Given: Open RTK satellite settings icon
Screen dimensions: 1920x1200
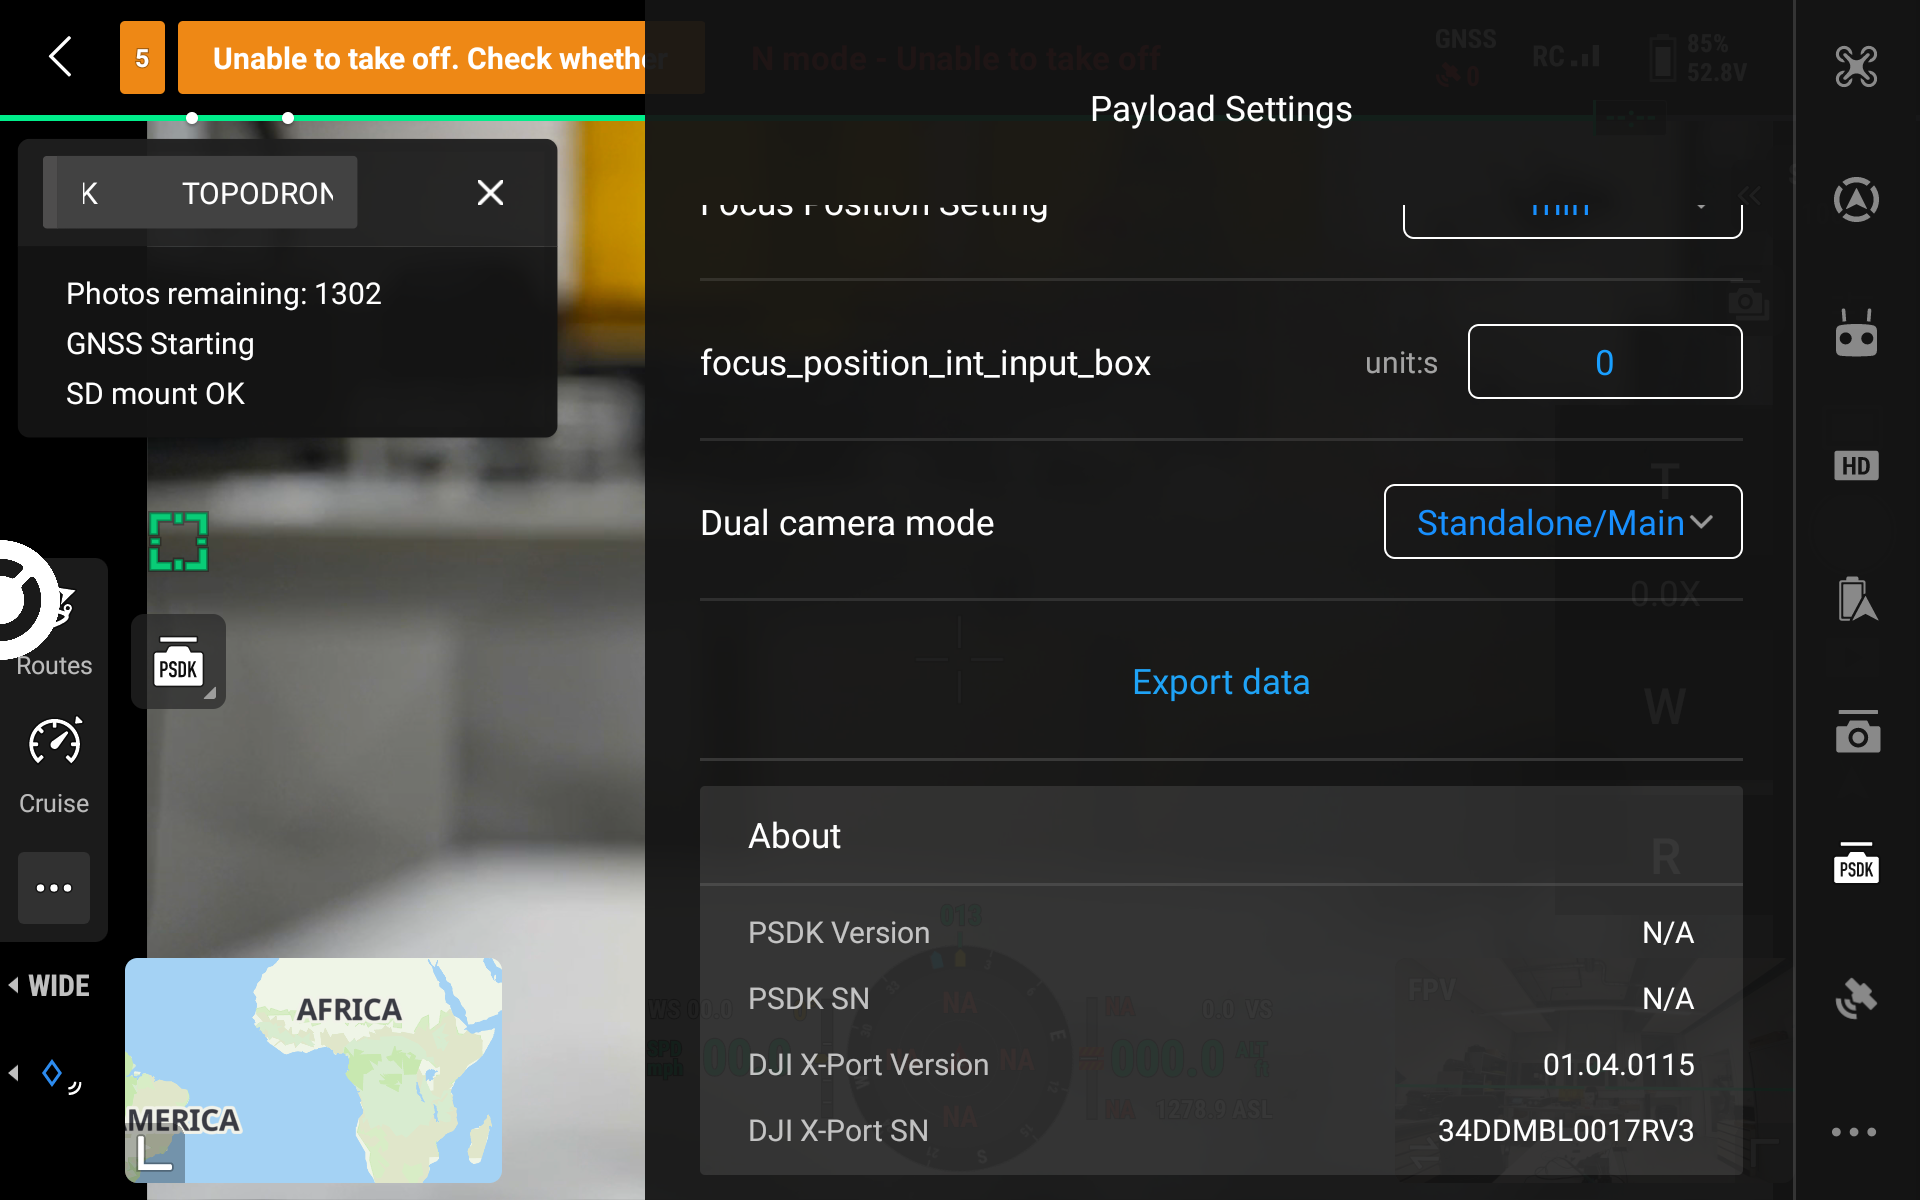Looking at the screenshot, I should point(1856,997).
